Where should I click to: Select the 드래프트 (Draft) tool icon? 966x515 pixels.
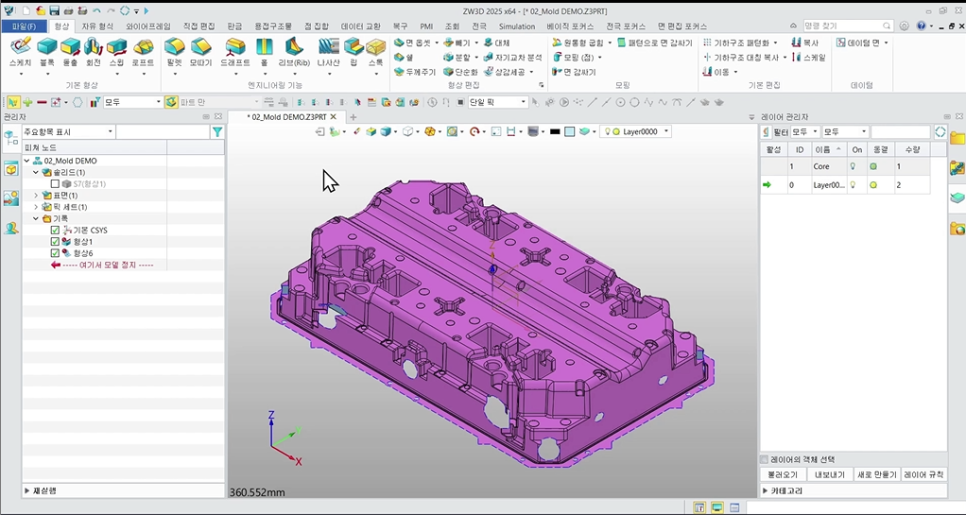pos(235,47)
